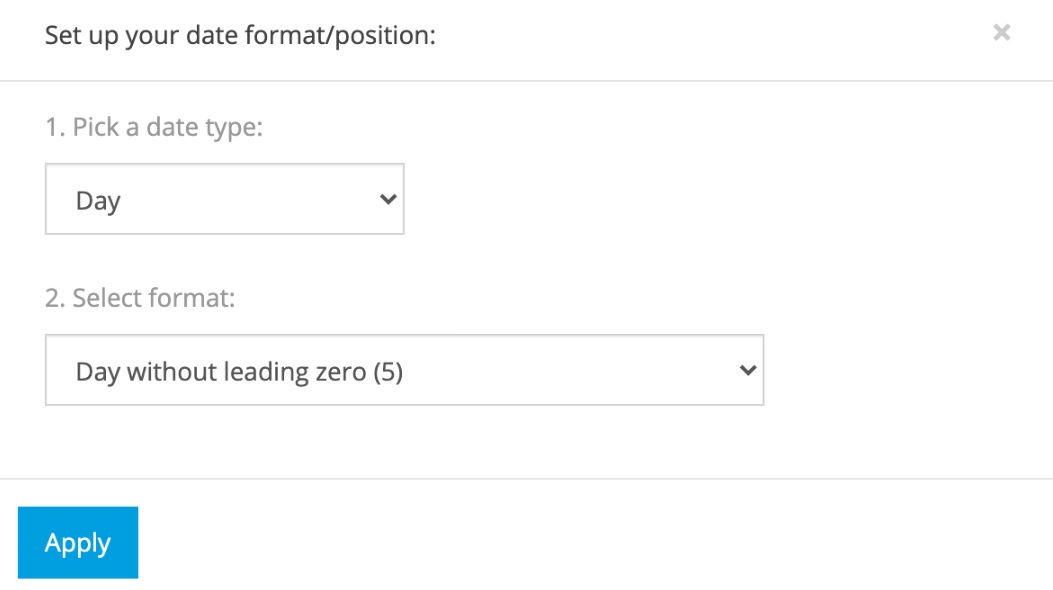Close the date format dialog with X
This screenshot has width=1053, height=590.
pos(1001,33)
